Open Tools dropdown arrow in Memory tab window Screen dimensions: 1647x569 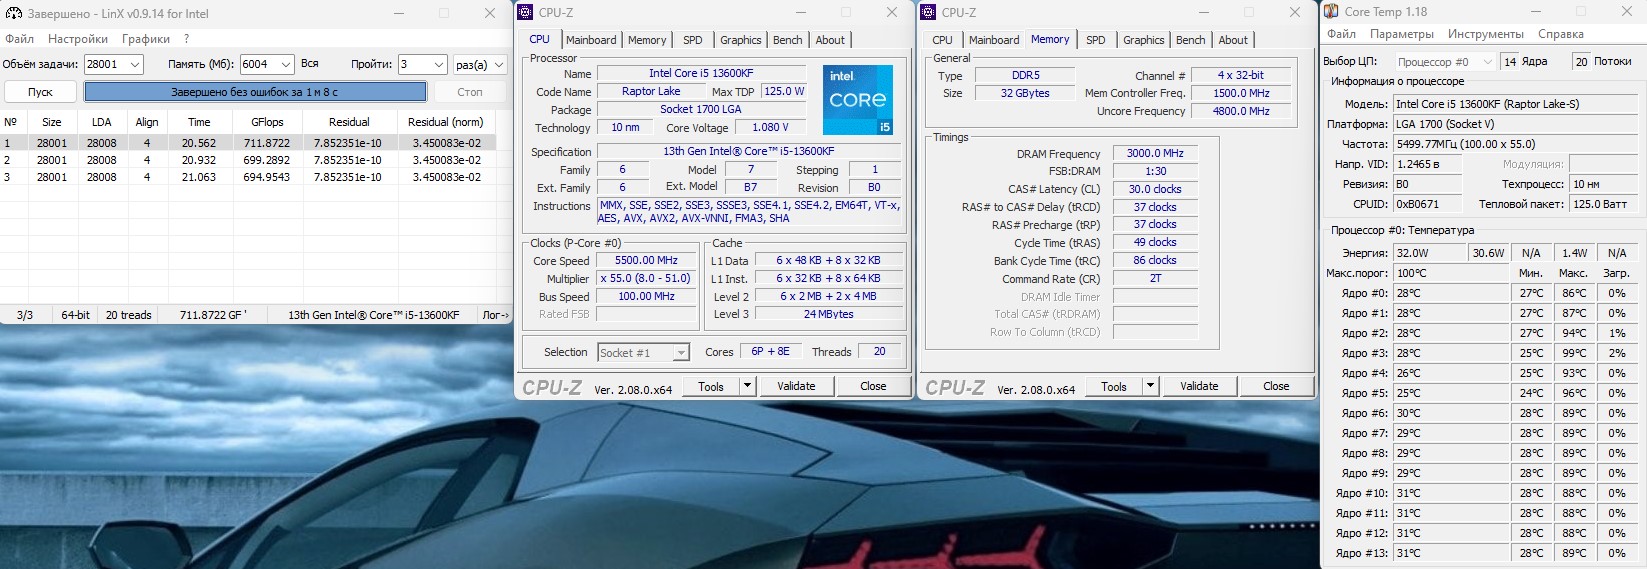point(1150,386)
